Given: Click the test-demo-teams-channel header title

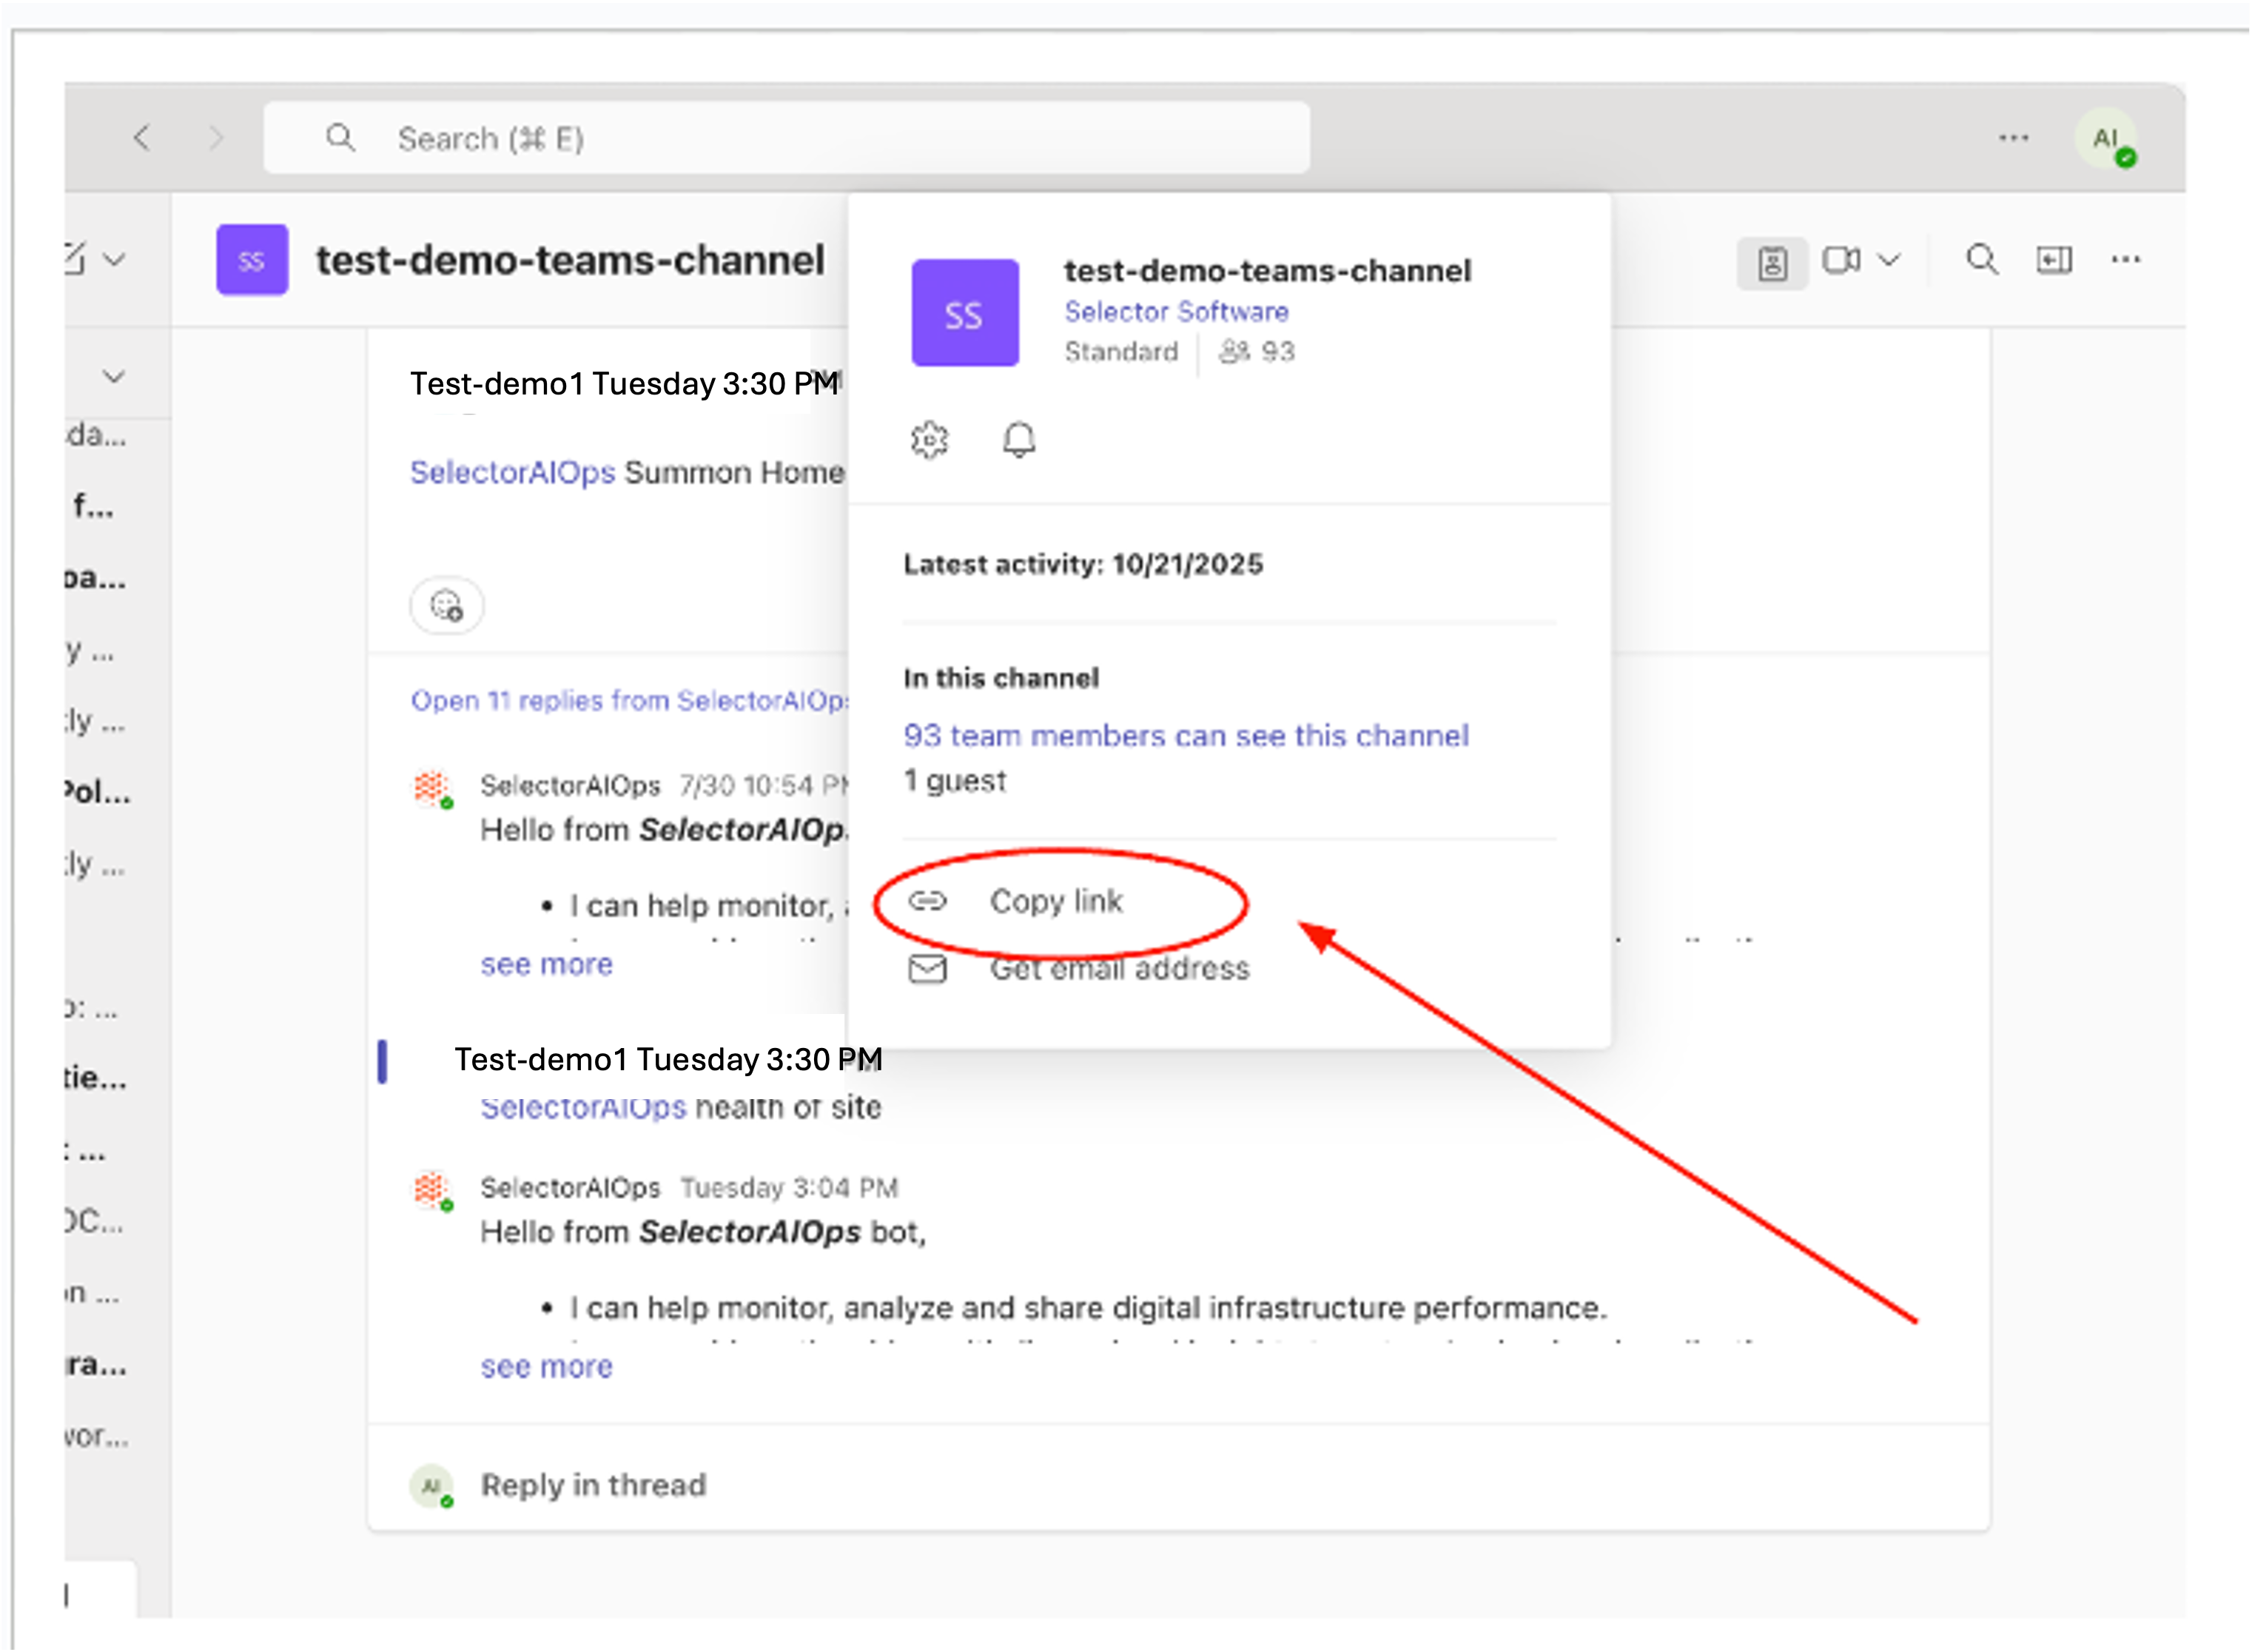Looking at the screenshot, I should click(570, 260).
